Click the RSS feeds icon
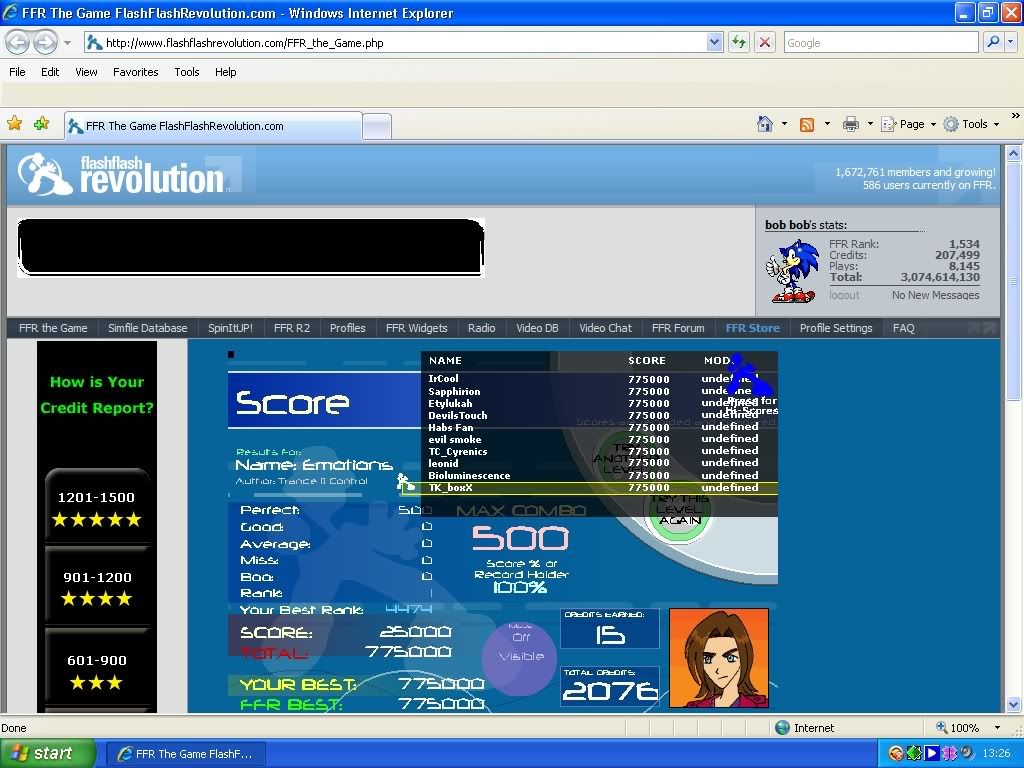Image resolution: width=1024 pixels, height=768 pixels. (807, 124)
